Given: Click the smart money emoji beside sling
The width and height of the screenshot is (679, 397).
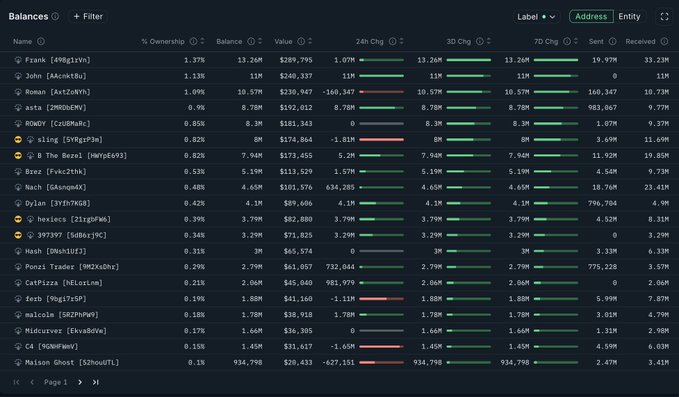Looking at the screenshot, I should coord(18,140).
